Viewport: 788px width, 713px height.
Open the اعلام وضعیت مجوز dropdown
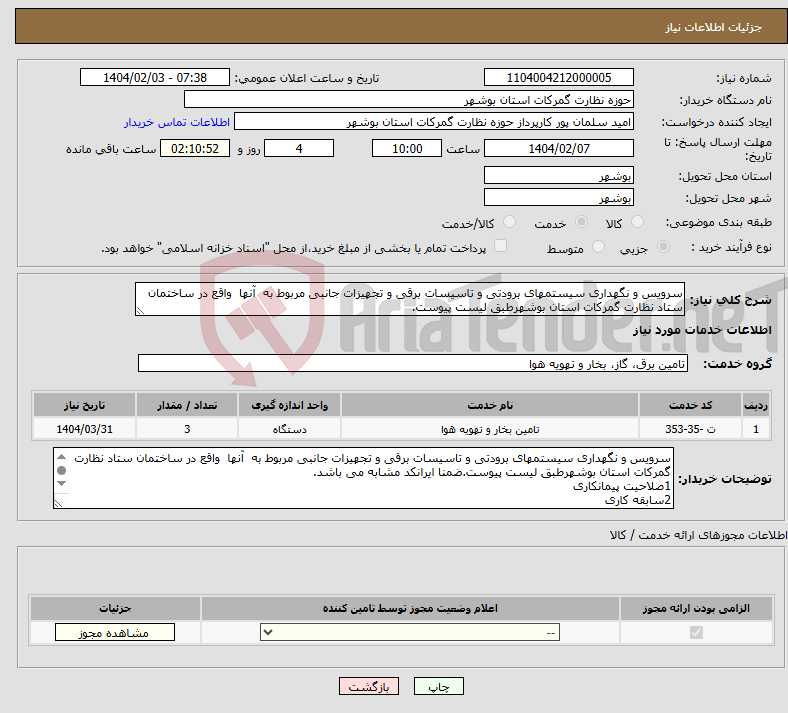point(410,633)
